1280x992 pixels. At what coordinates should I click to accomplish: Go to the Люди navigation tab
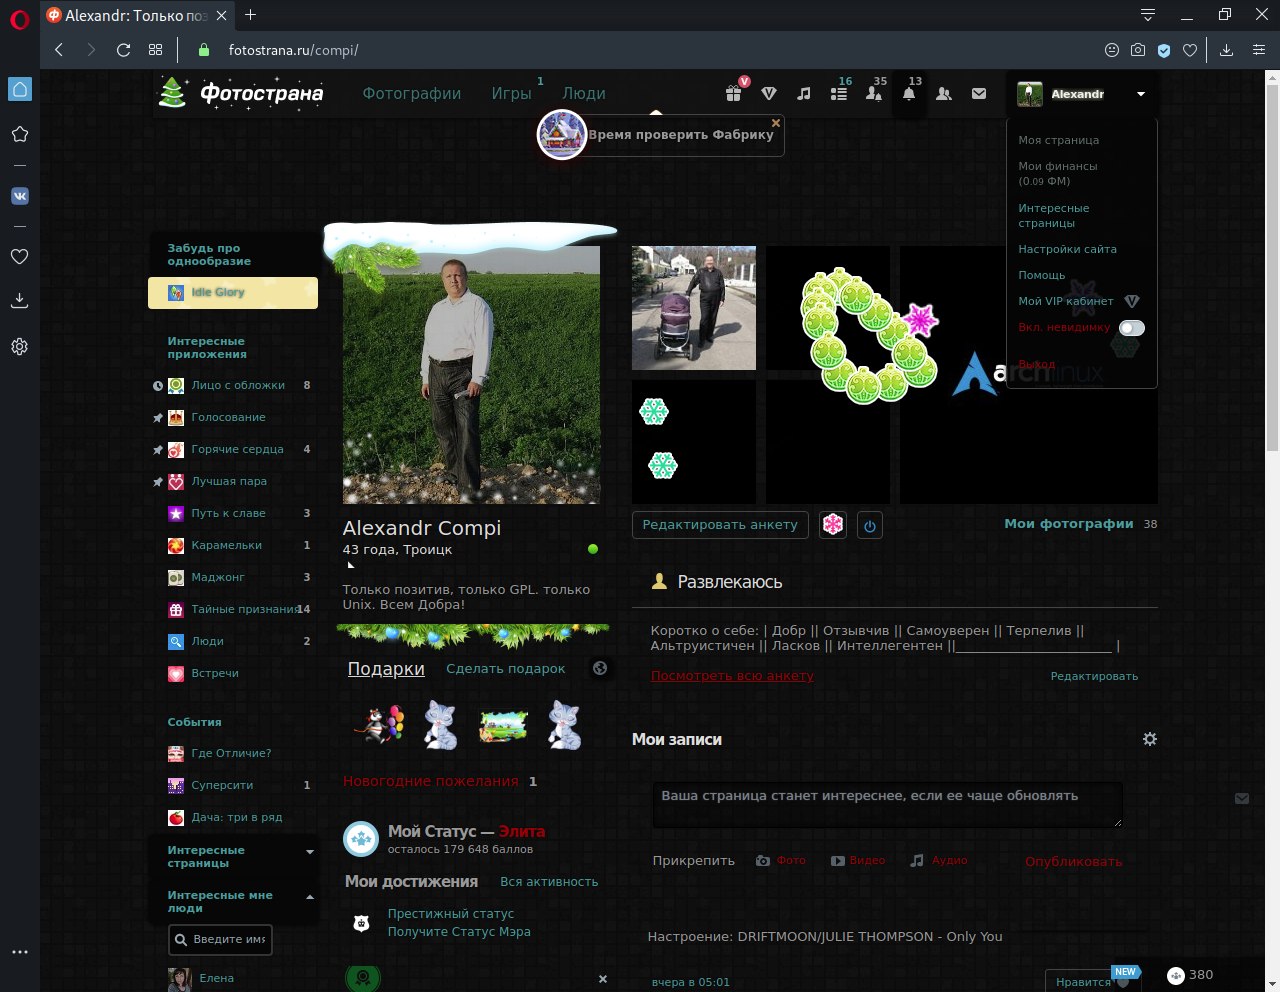point(584,93)
